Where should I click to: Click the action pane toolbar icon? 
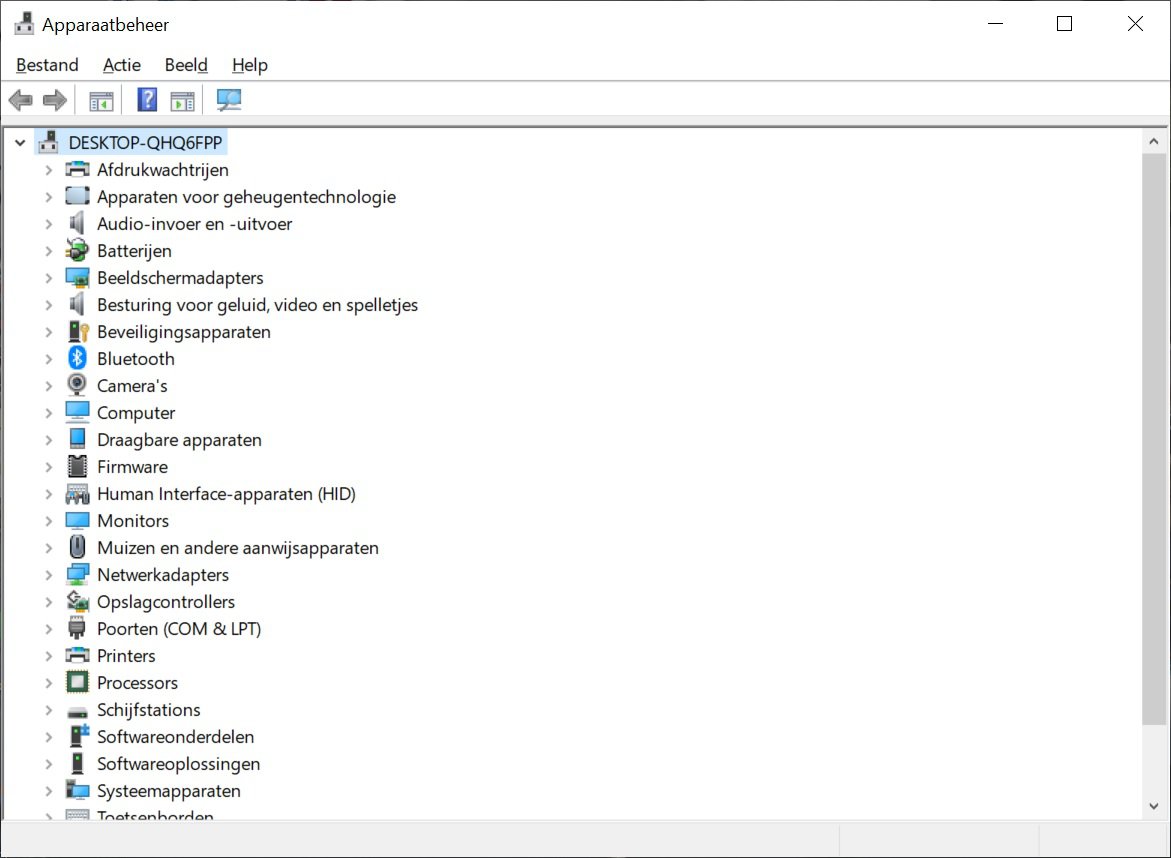coord(182,100)
